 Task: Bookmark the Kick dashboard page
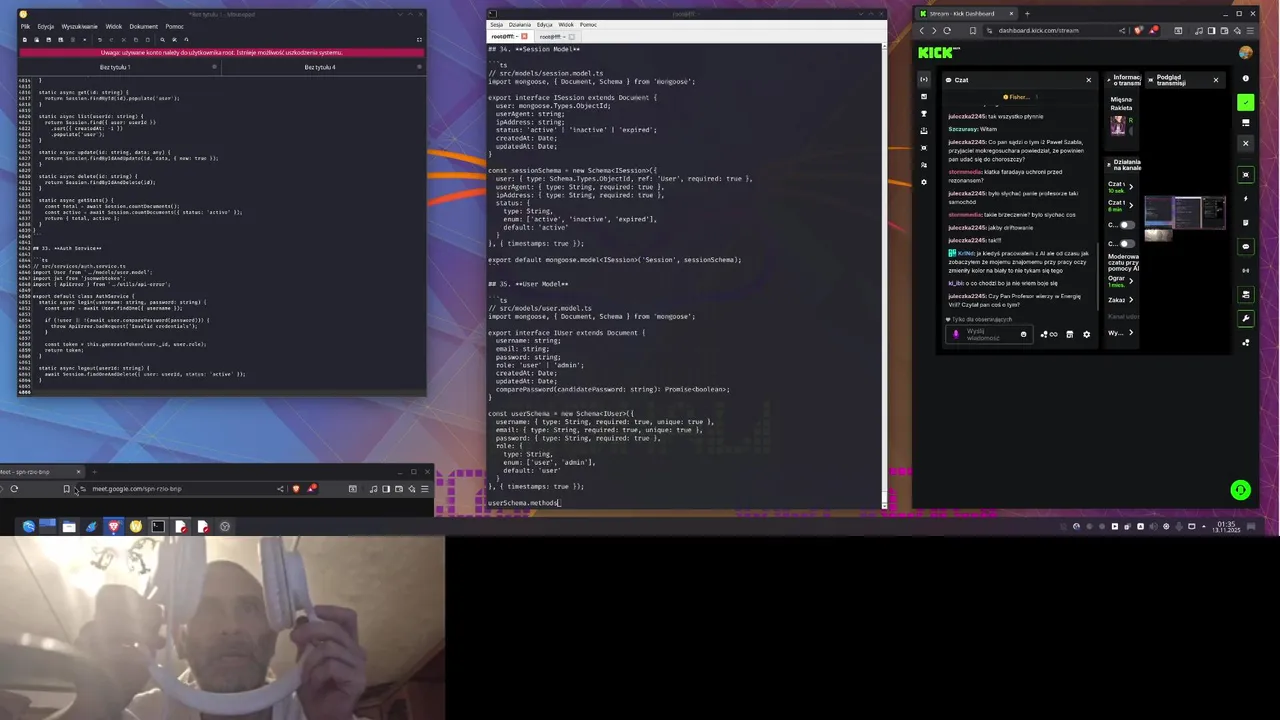click(973, 30)
